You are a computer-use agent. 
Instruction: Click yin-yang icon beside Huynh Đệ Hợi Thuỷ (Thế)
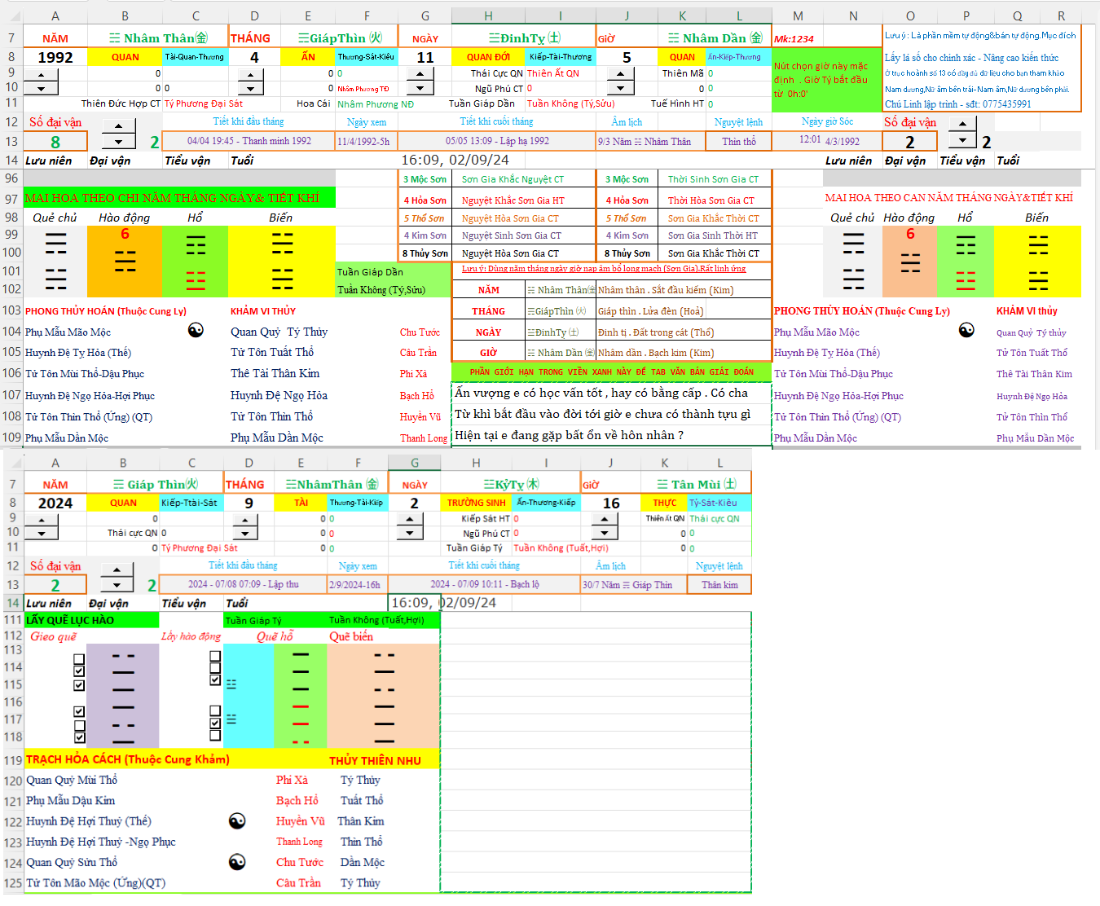[237, 821]
